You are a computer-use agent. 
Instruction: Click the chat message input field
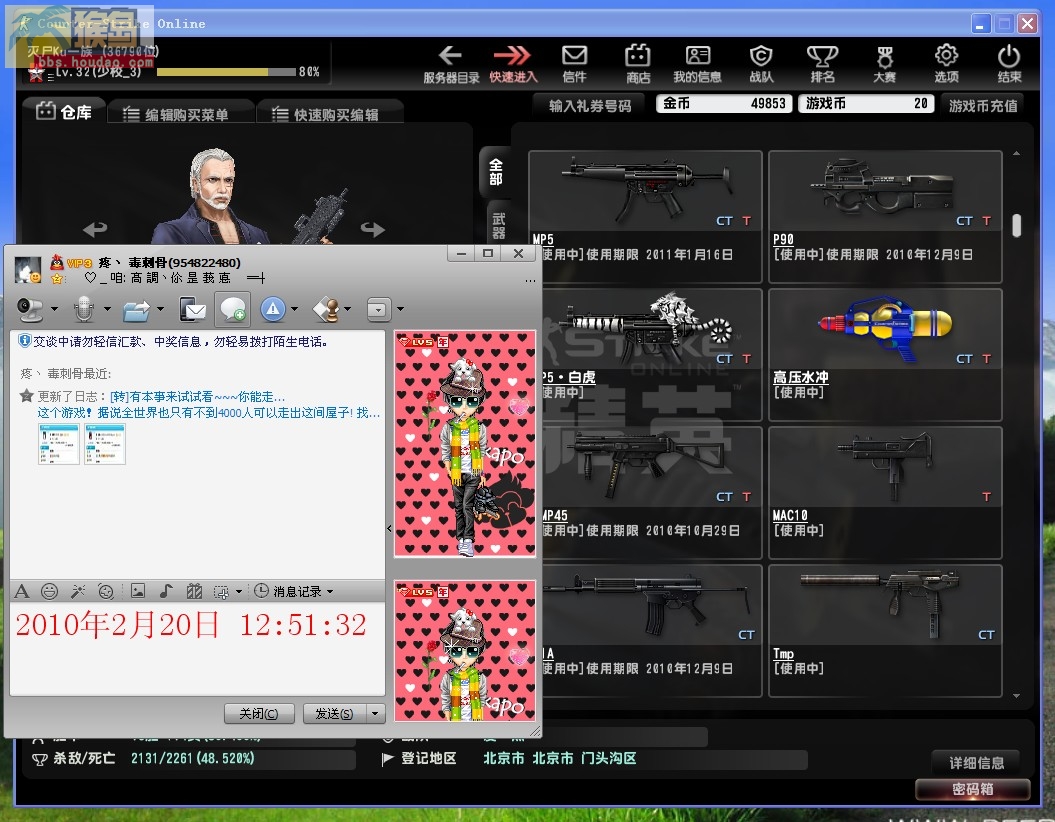[x=197, y=649]
